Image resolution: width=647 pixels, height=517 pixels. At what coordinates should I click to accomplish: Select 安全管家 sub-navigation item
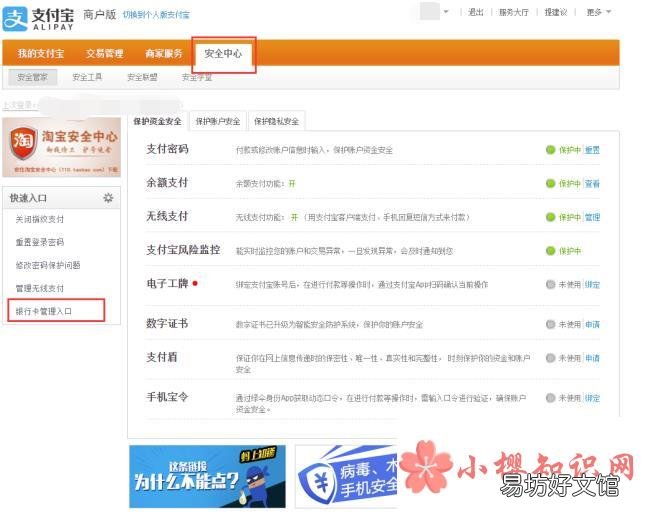click(32, 77)
